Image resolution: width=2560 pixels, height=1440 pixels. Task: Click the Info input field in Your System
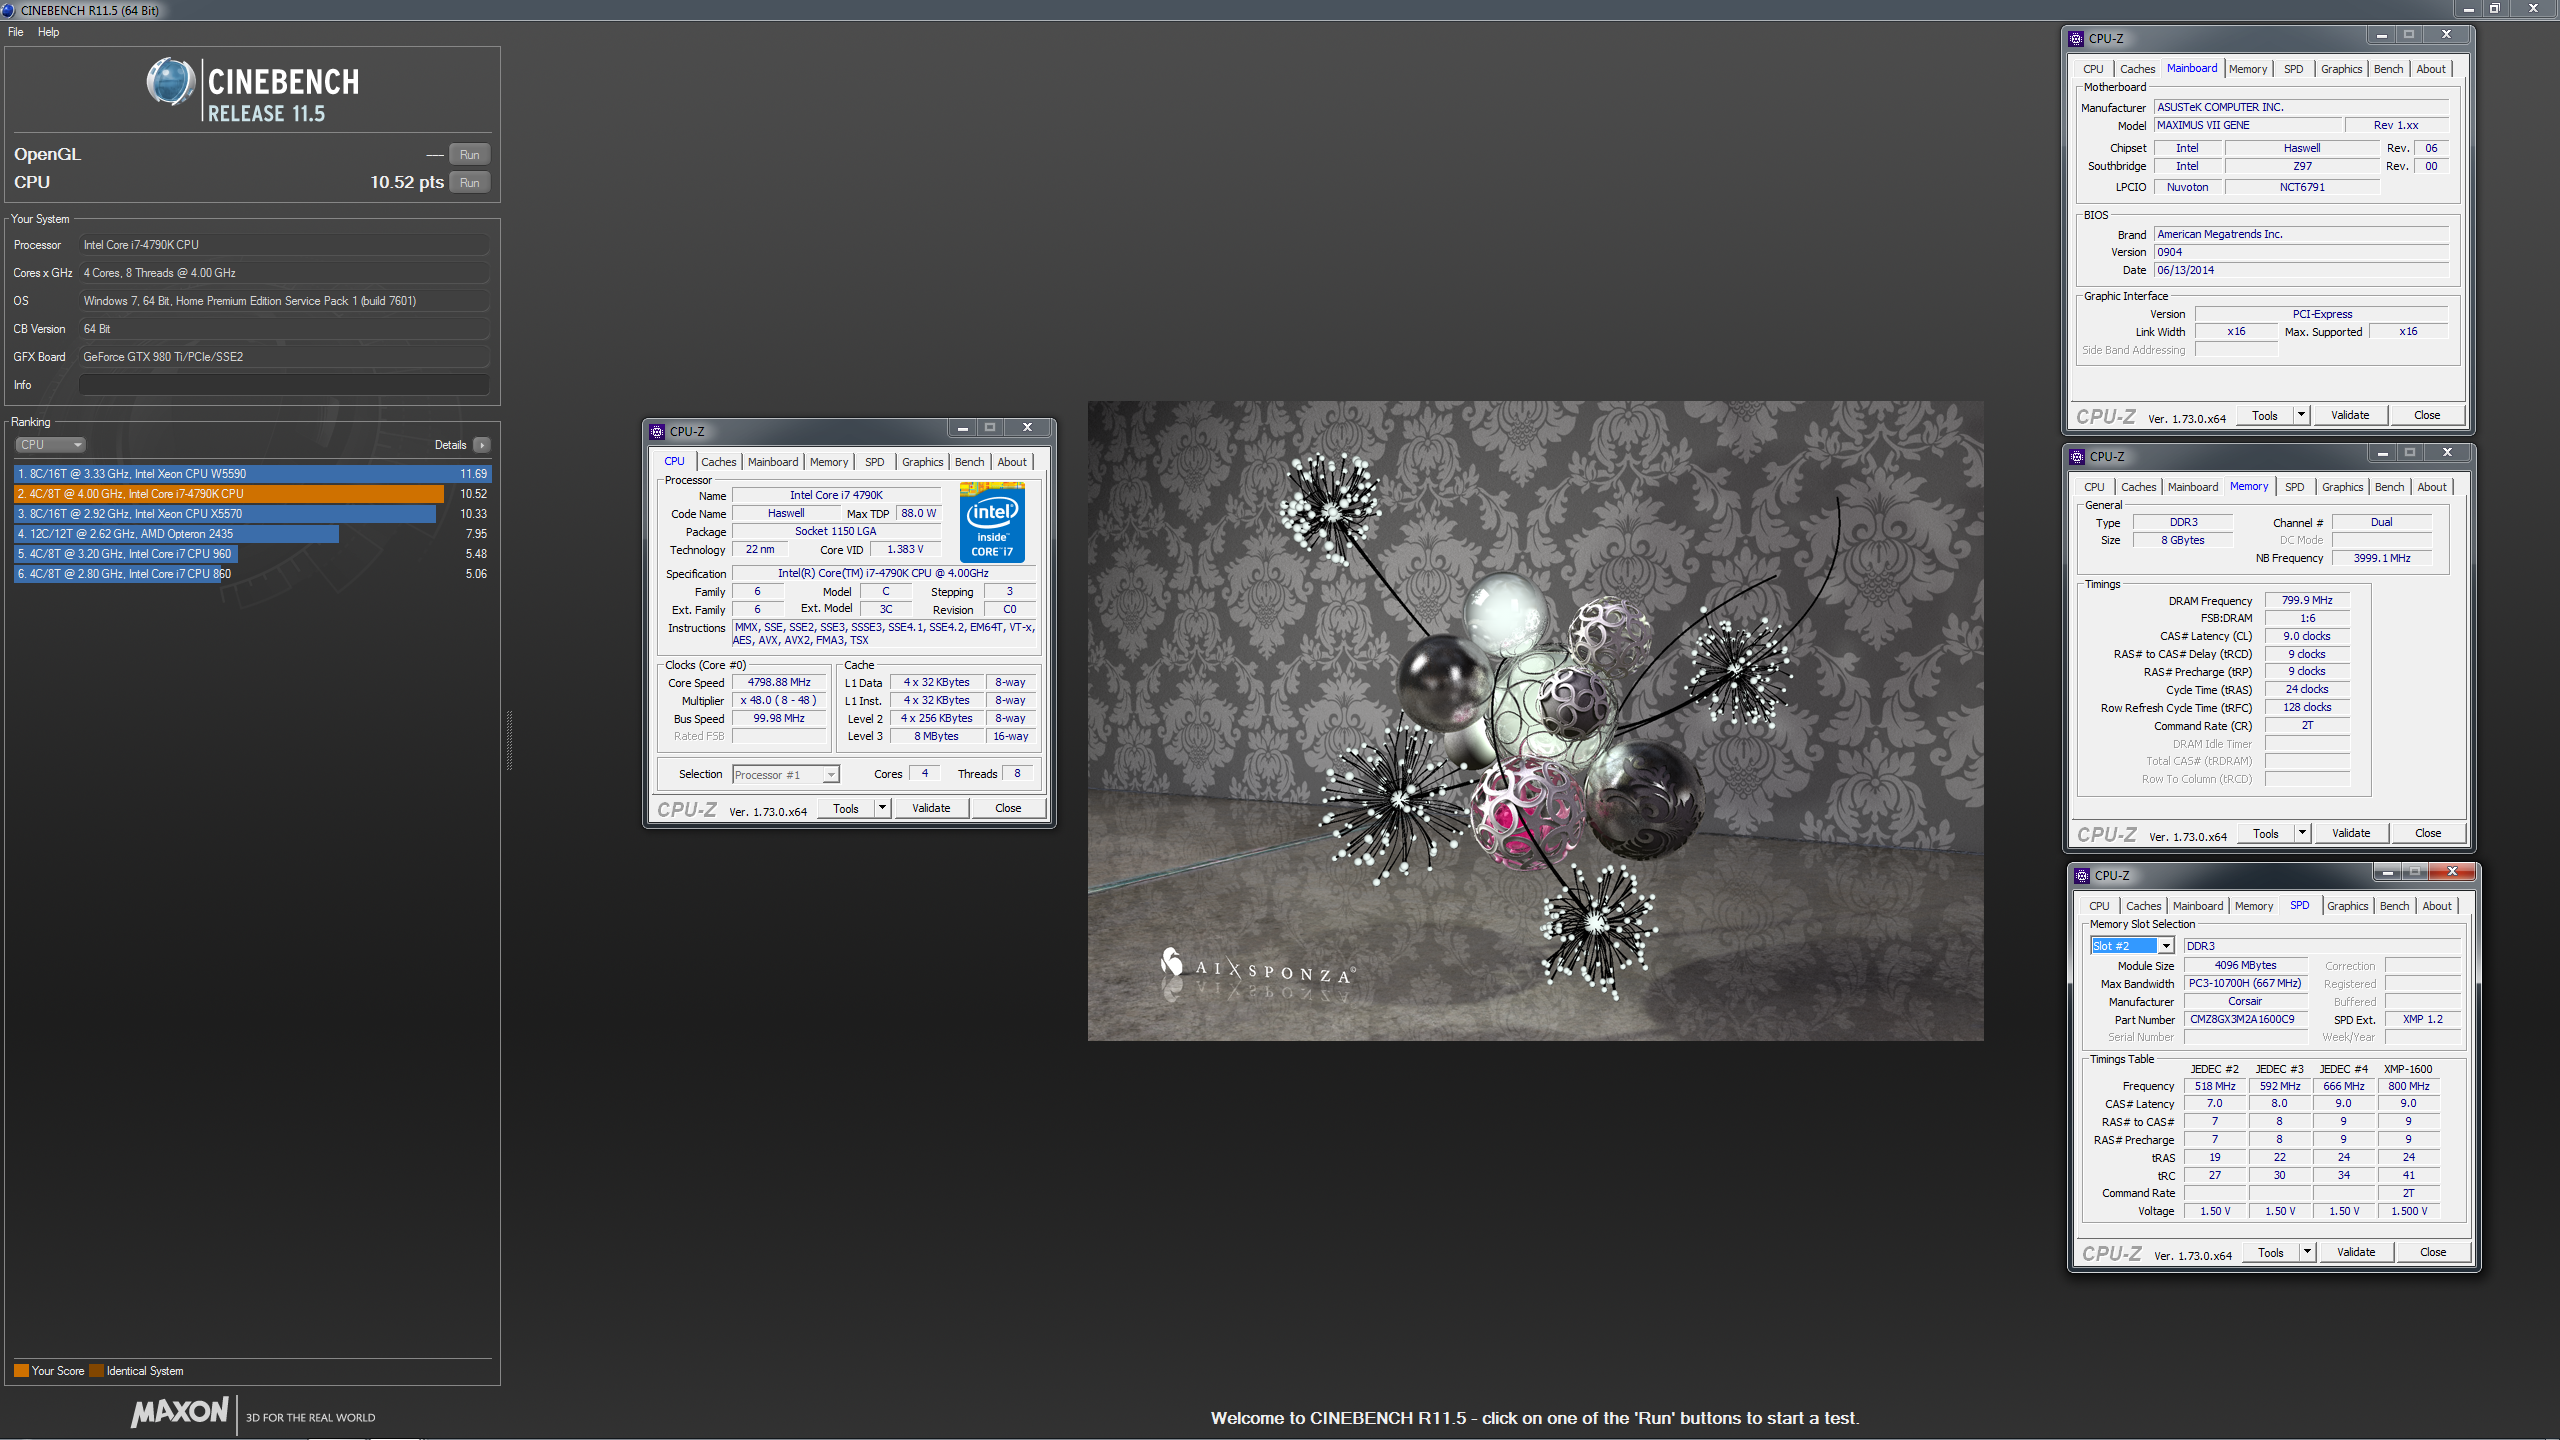pyautogui.click(x=284, y=385)
